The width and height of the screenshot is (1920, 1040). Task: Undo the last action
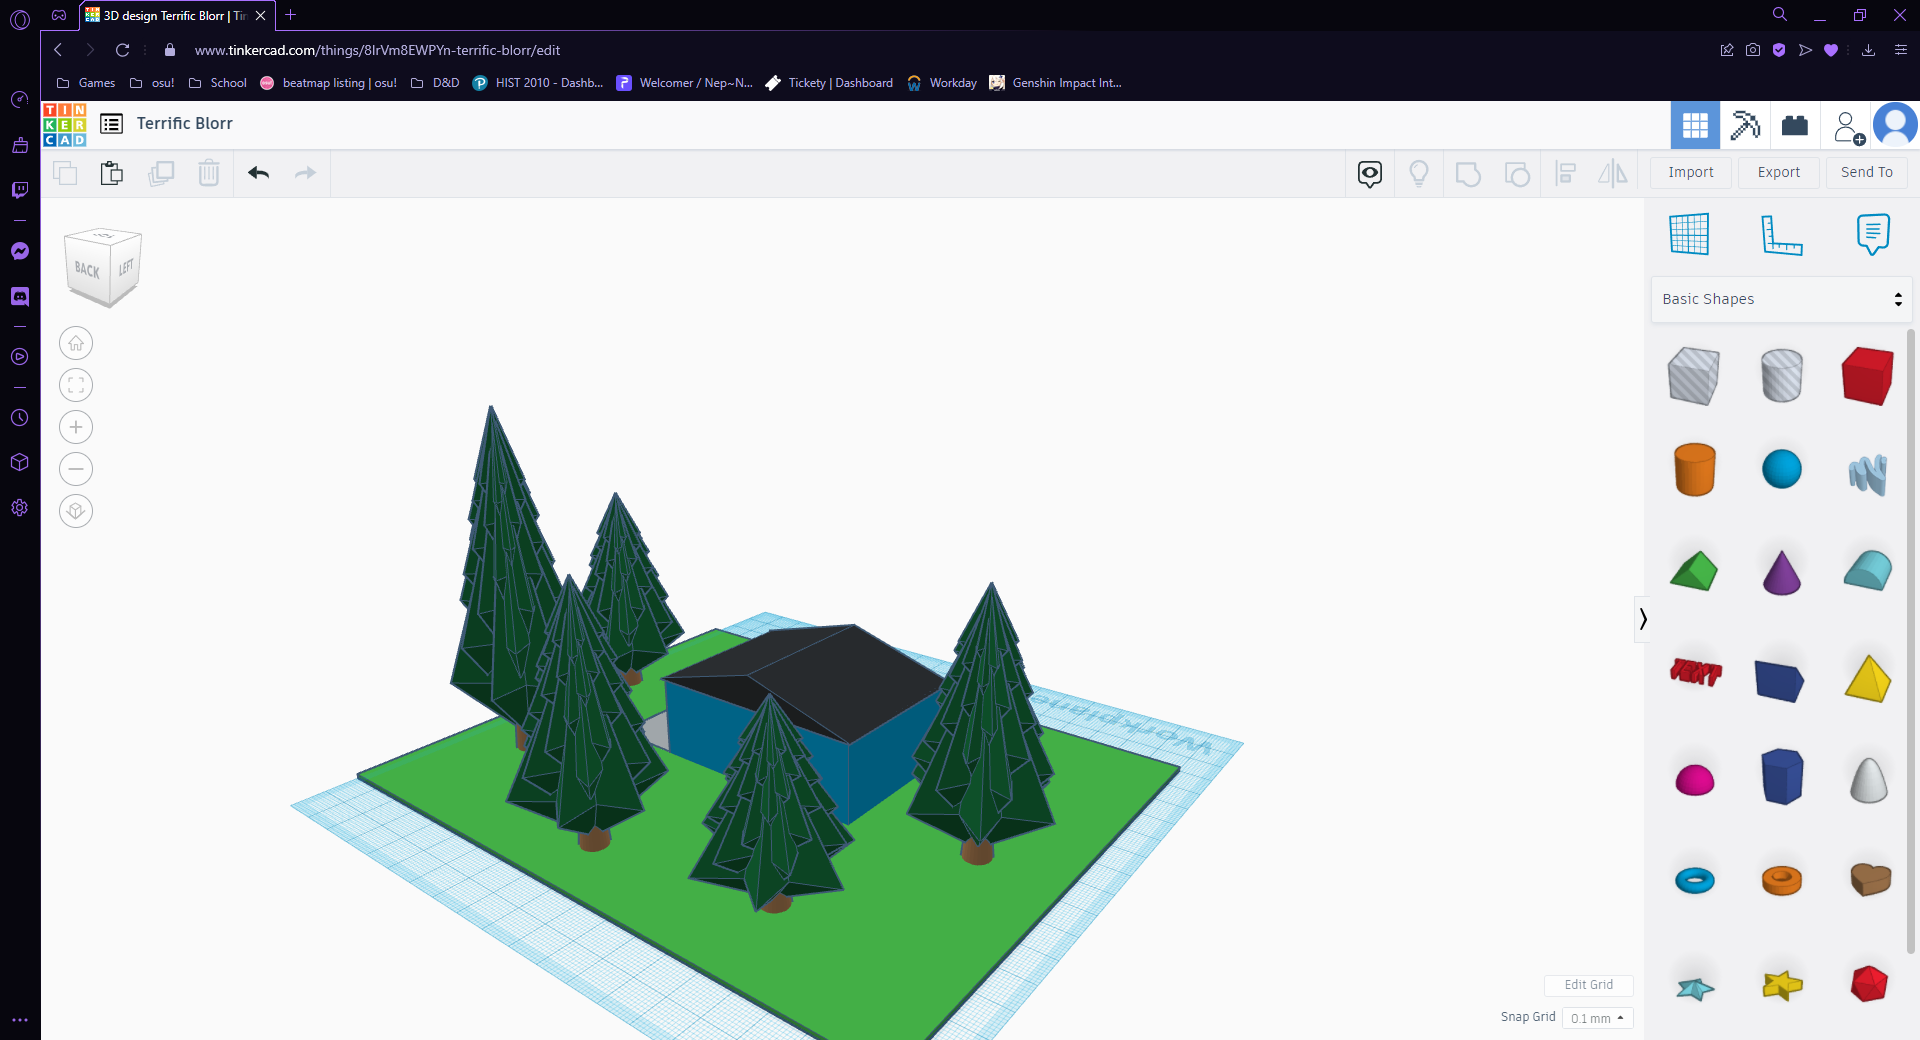coord(259,173)
